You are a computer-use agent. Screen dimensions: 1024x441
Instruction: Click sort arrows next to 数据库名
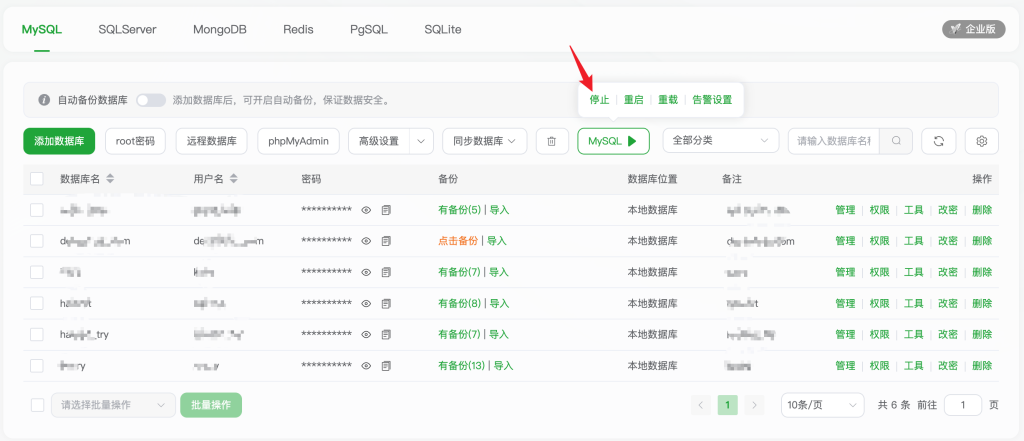tap(110, 179)
